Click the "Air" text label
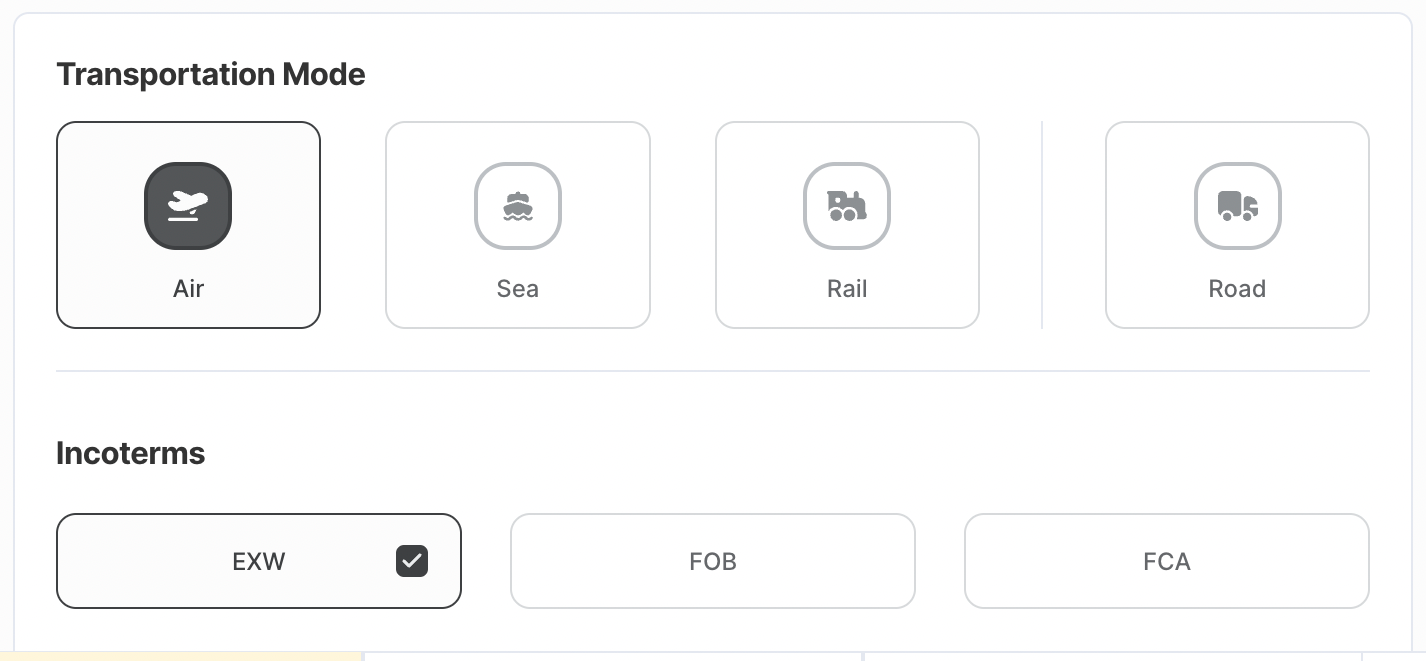Screen dimensions: 1426x661 (188, 289)
